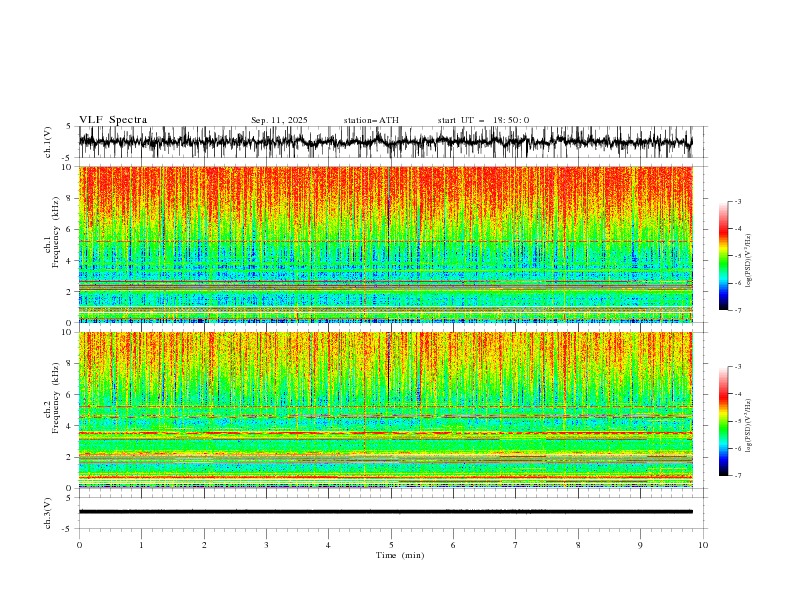Click the time-axis tick label "1"

pyautogui.click(x=141, y=545)
